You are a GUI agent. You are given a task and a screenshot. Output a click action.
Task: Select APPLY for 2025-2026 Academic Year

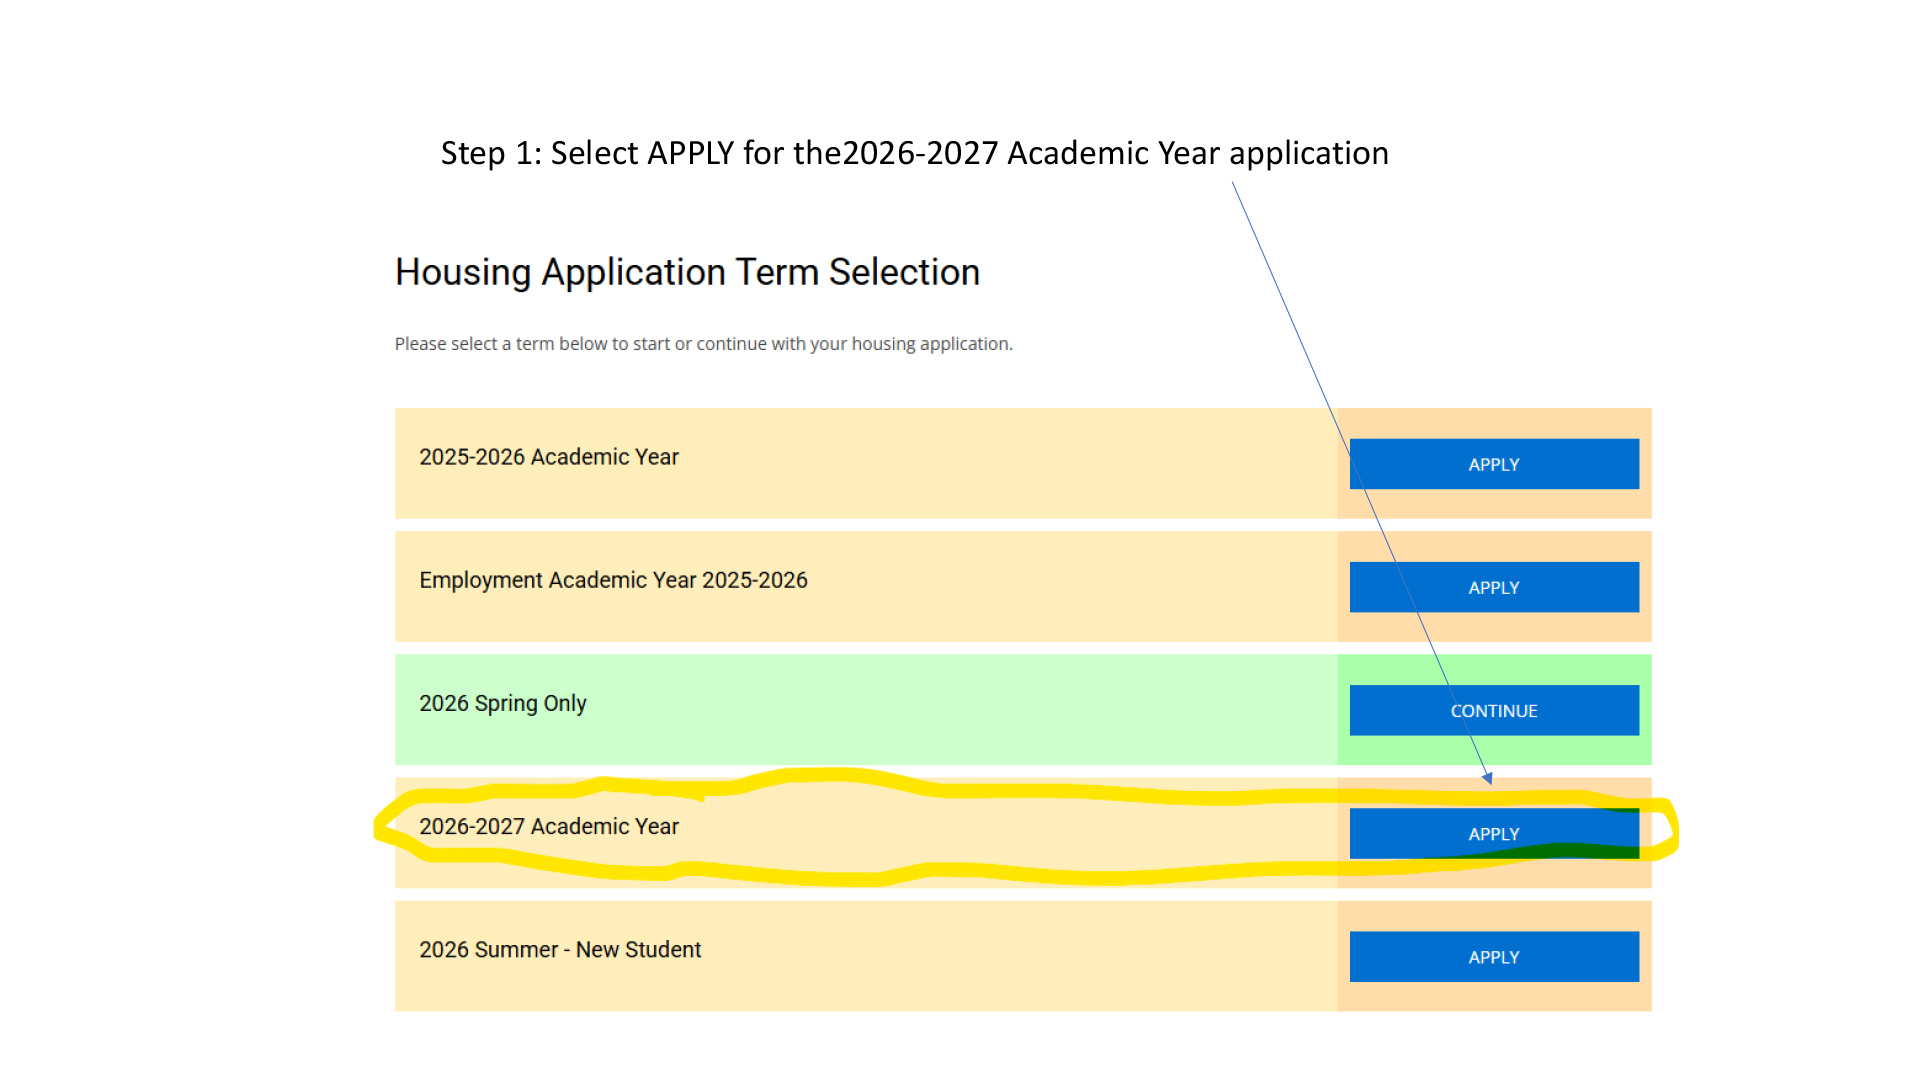pos(1493,464)
